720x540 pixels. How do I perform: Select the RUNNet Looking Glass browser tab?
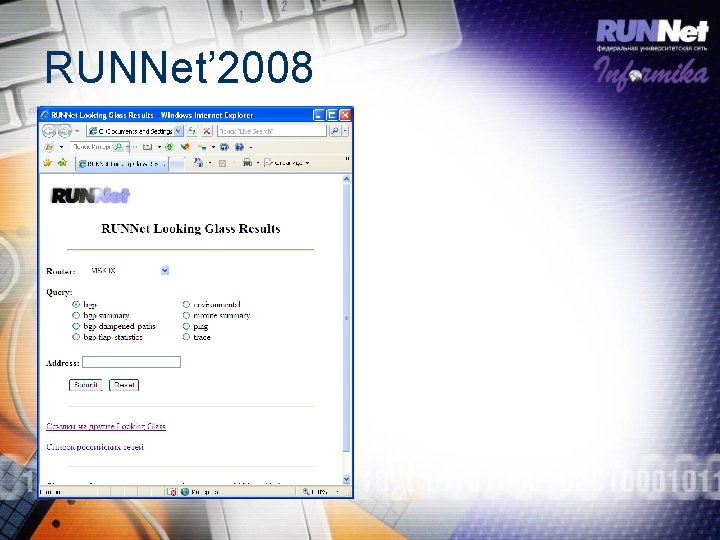[x=122, y=164]
